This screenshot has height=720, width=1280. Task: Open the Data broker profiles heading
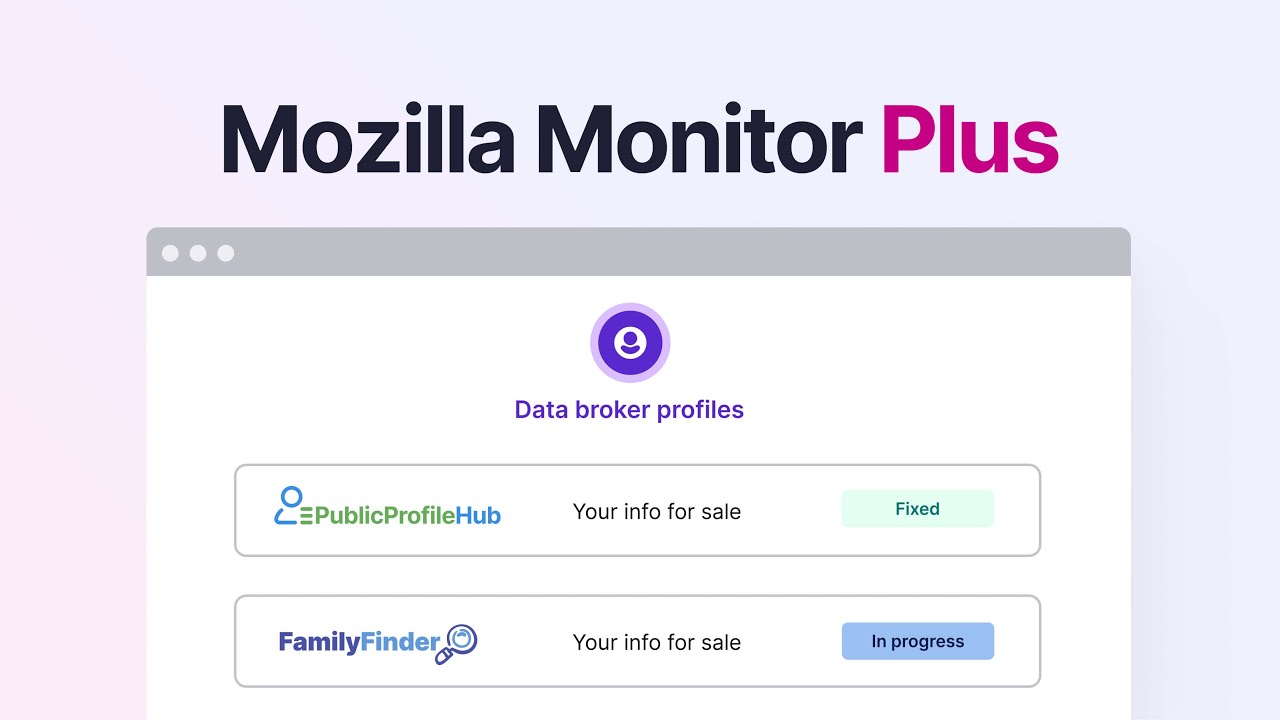[629, 410]
